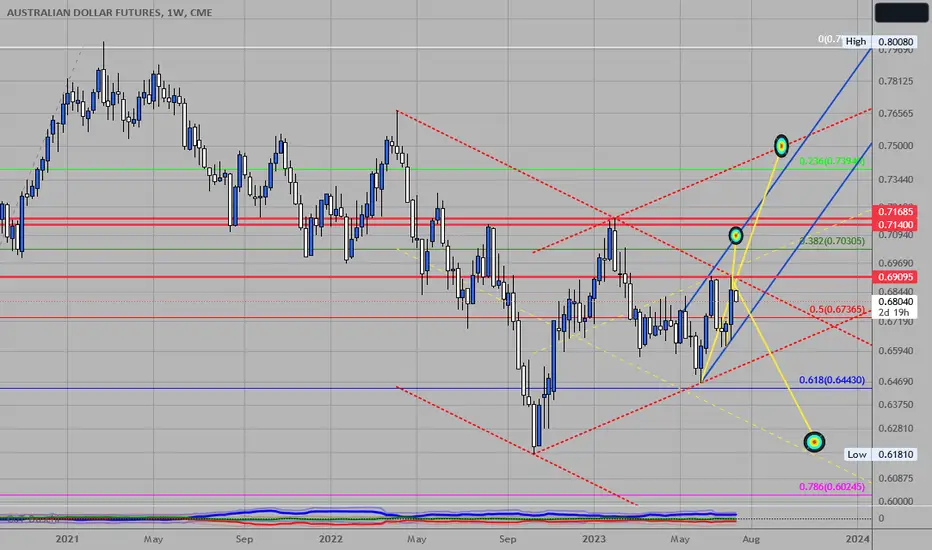Image resolution: width=932 pixels, height=550 pixels.
Task: Select the 0.236(0.73940) Fibonacci level label
Action: click(x=832, y=161)
